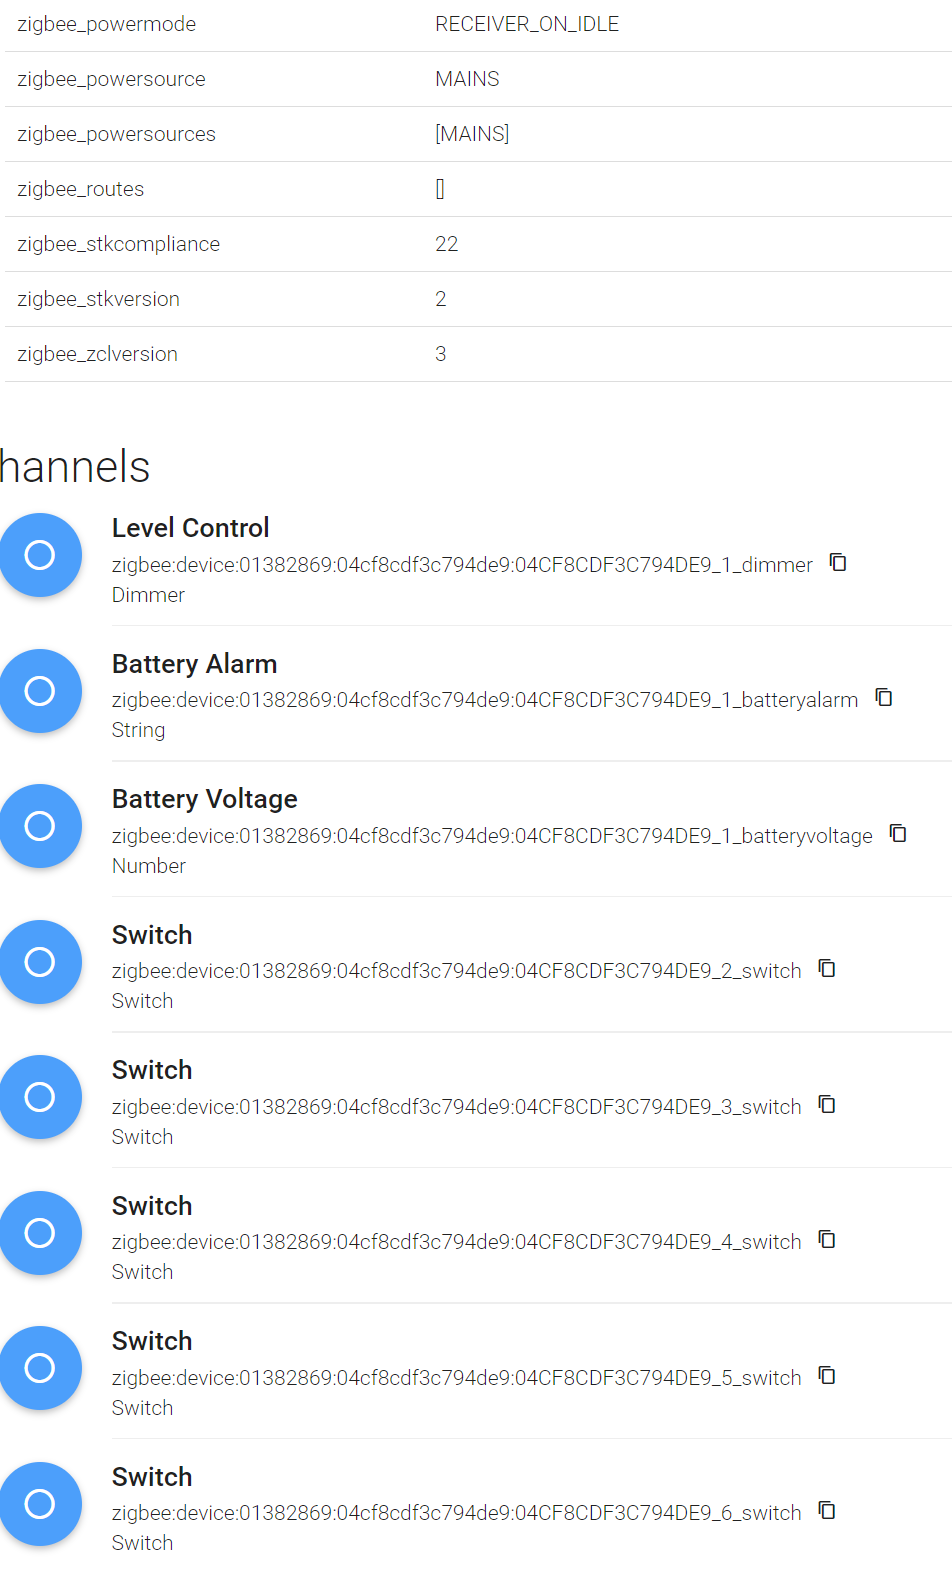Toggle the Battery Voltage channel link circle
952x1581 pixels.
(40, 826)
